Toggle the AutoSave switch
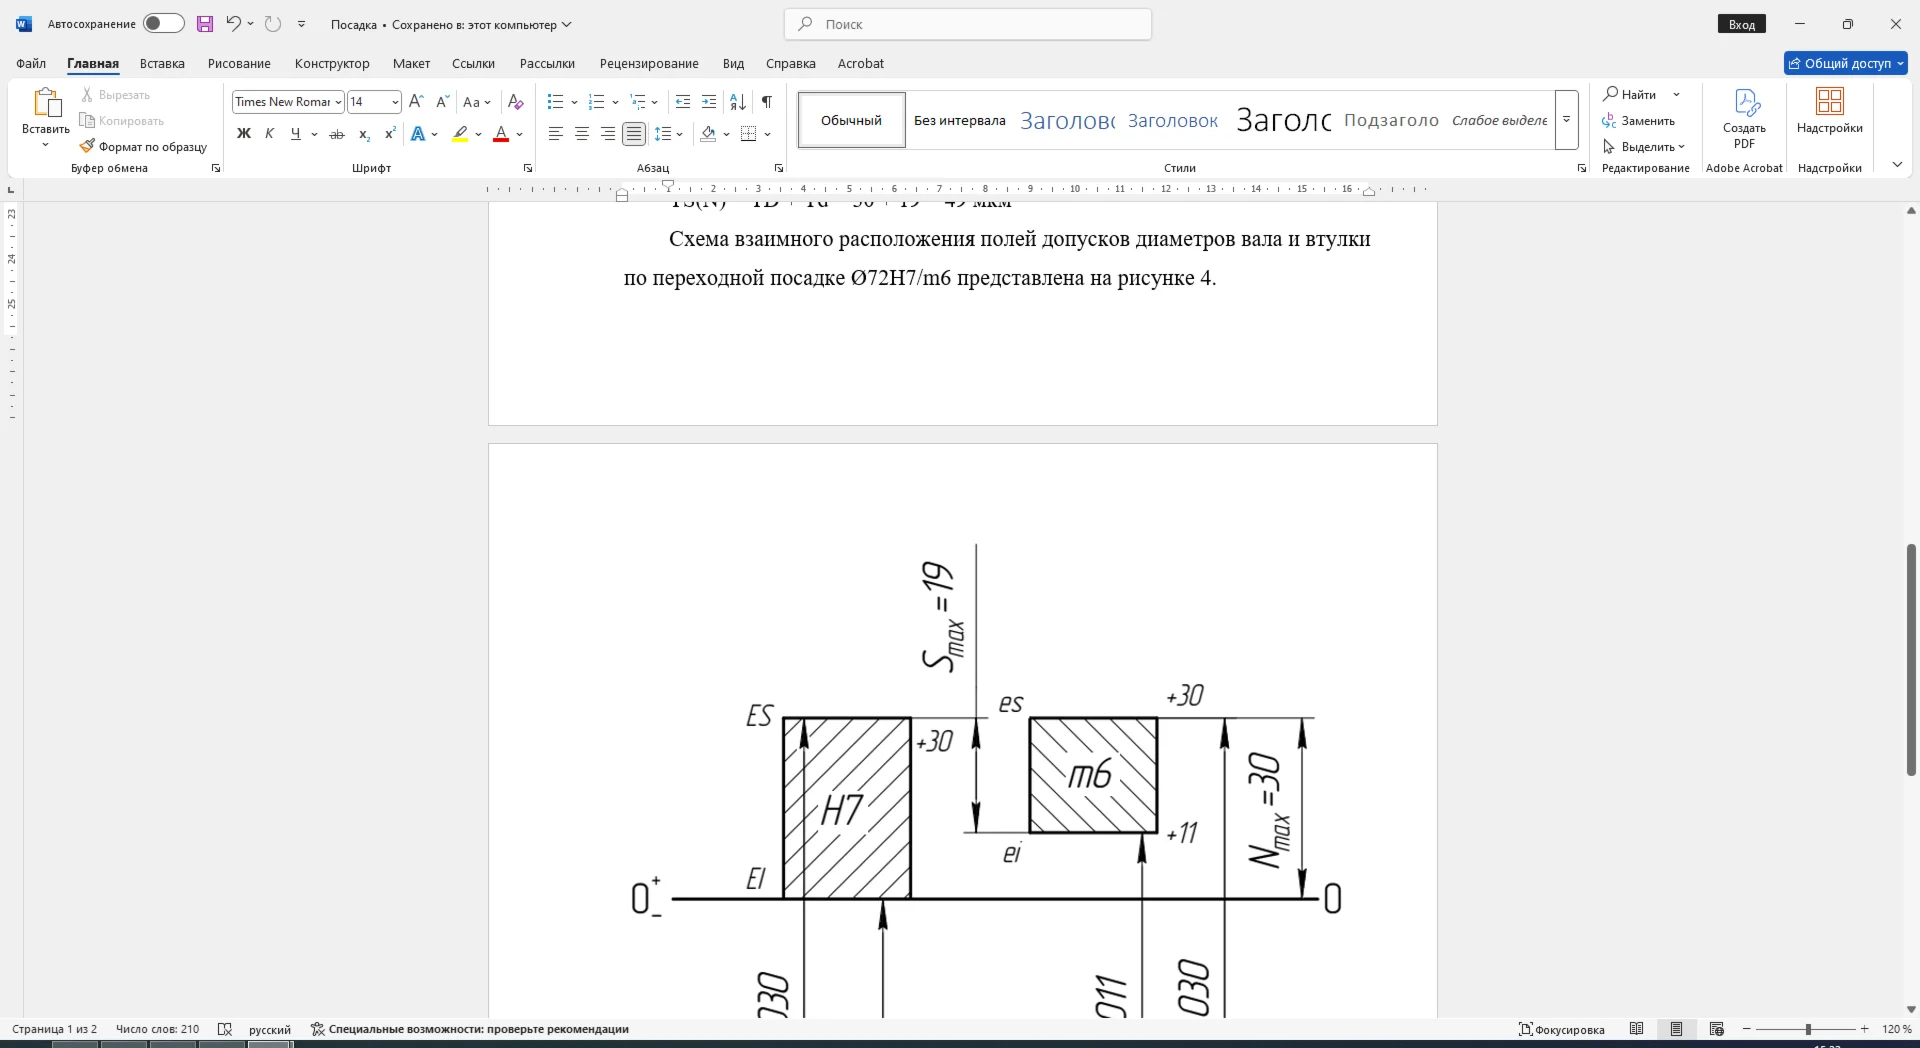 pos(163,24)
